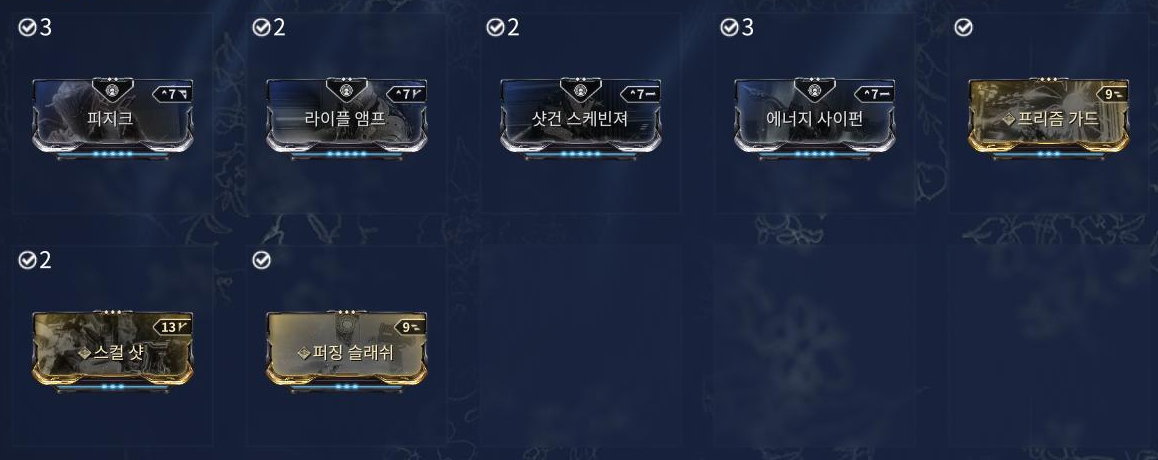The image size is (1158, 460).
Task: Toggle the checkmark above 프리즘 가드 card
Action: [x=963, y=27]
